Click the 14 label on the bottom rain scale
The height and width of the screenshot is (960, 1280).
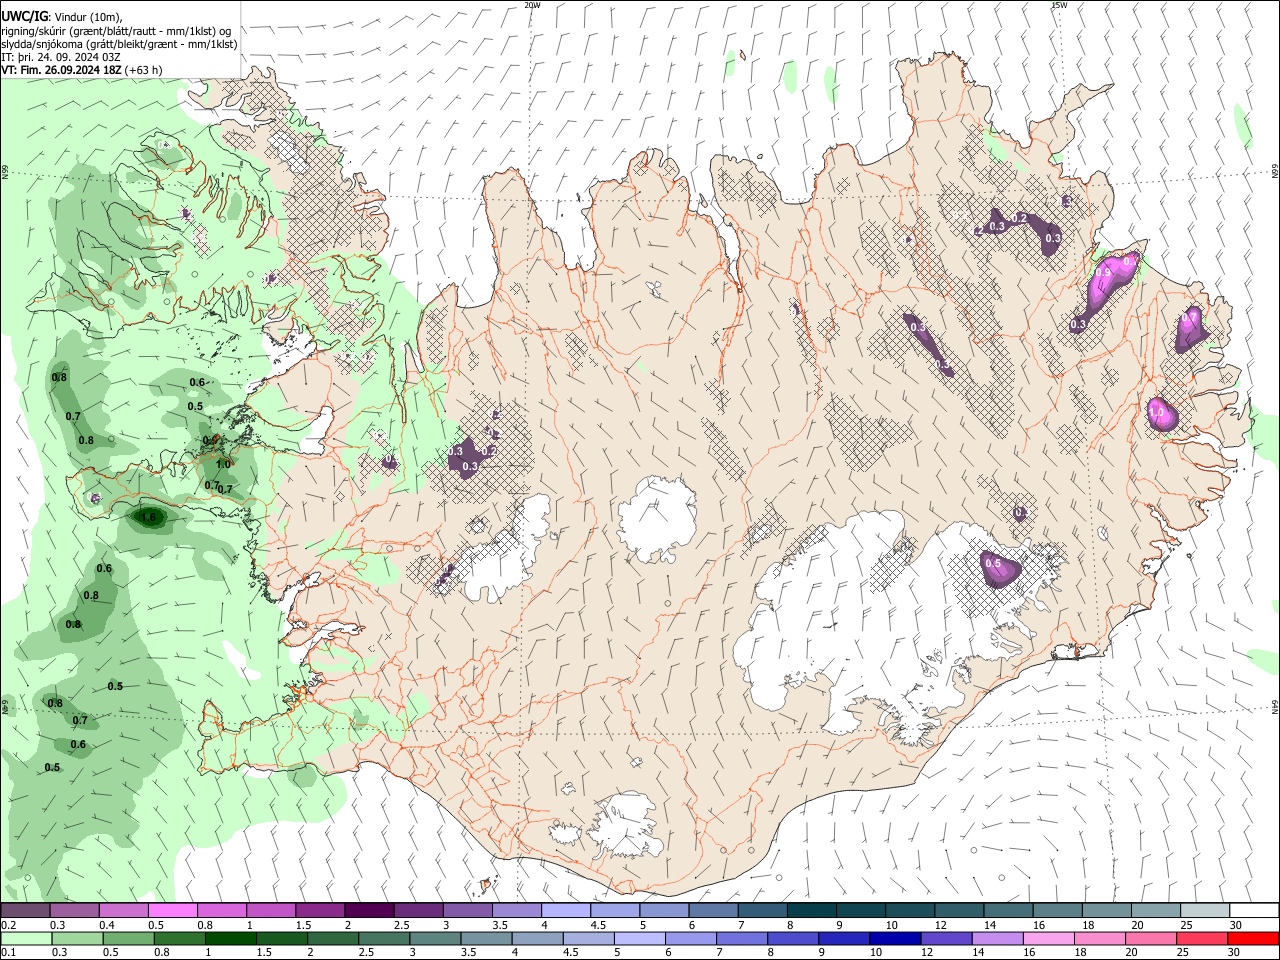[x=976, y=953]
